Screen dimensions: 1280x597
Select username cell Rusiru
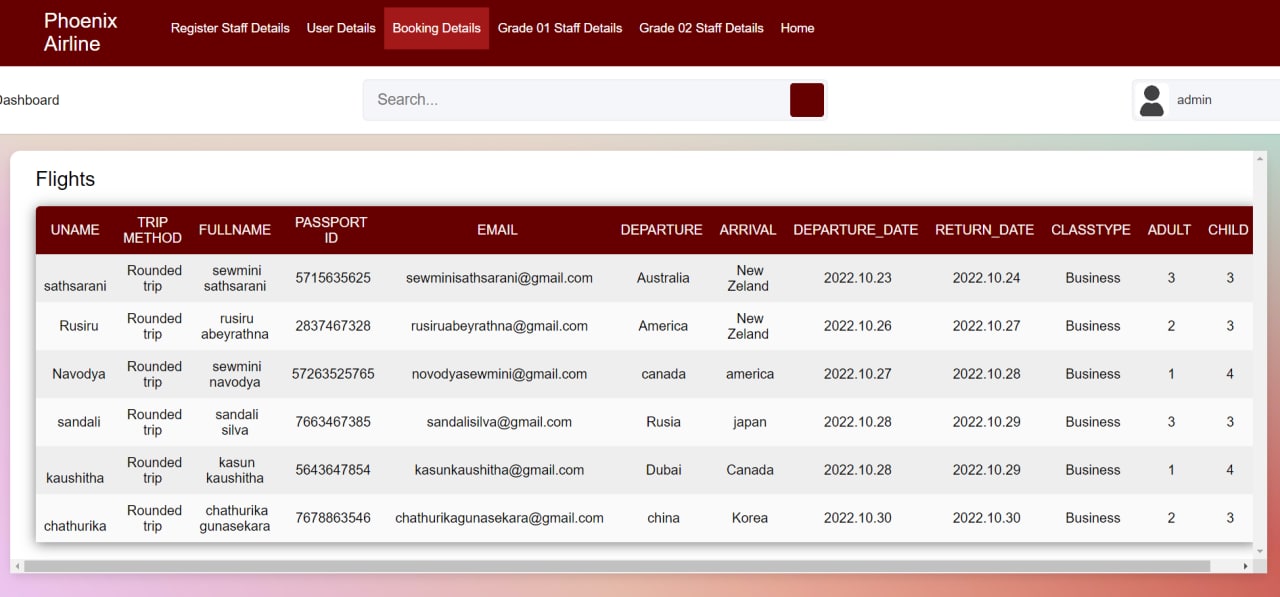[x=78, y=326]
